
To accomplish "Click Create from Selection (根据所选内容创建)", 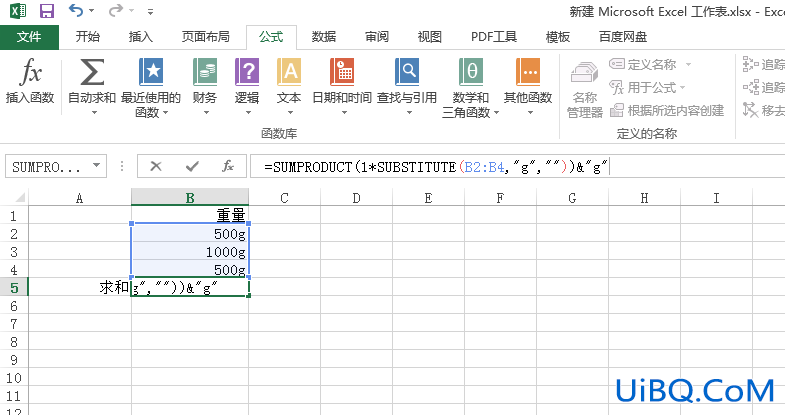I will [667, 110].
